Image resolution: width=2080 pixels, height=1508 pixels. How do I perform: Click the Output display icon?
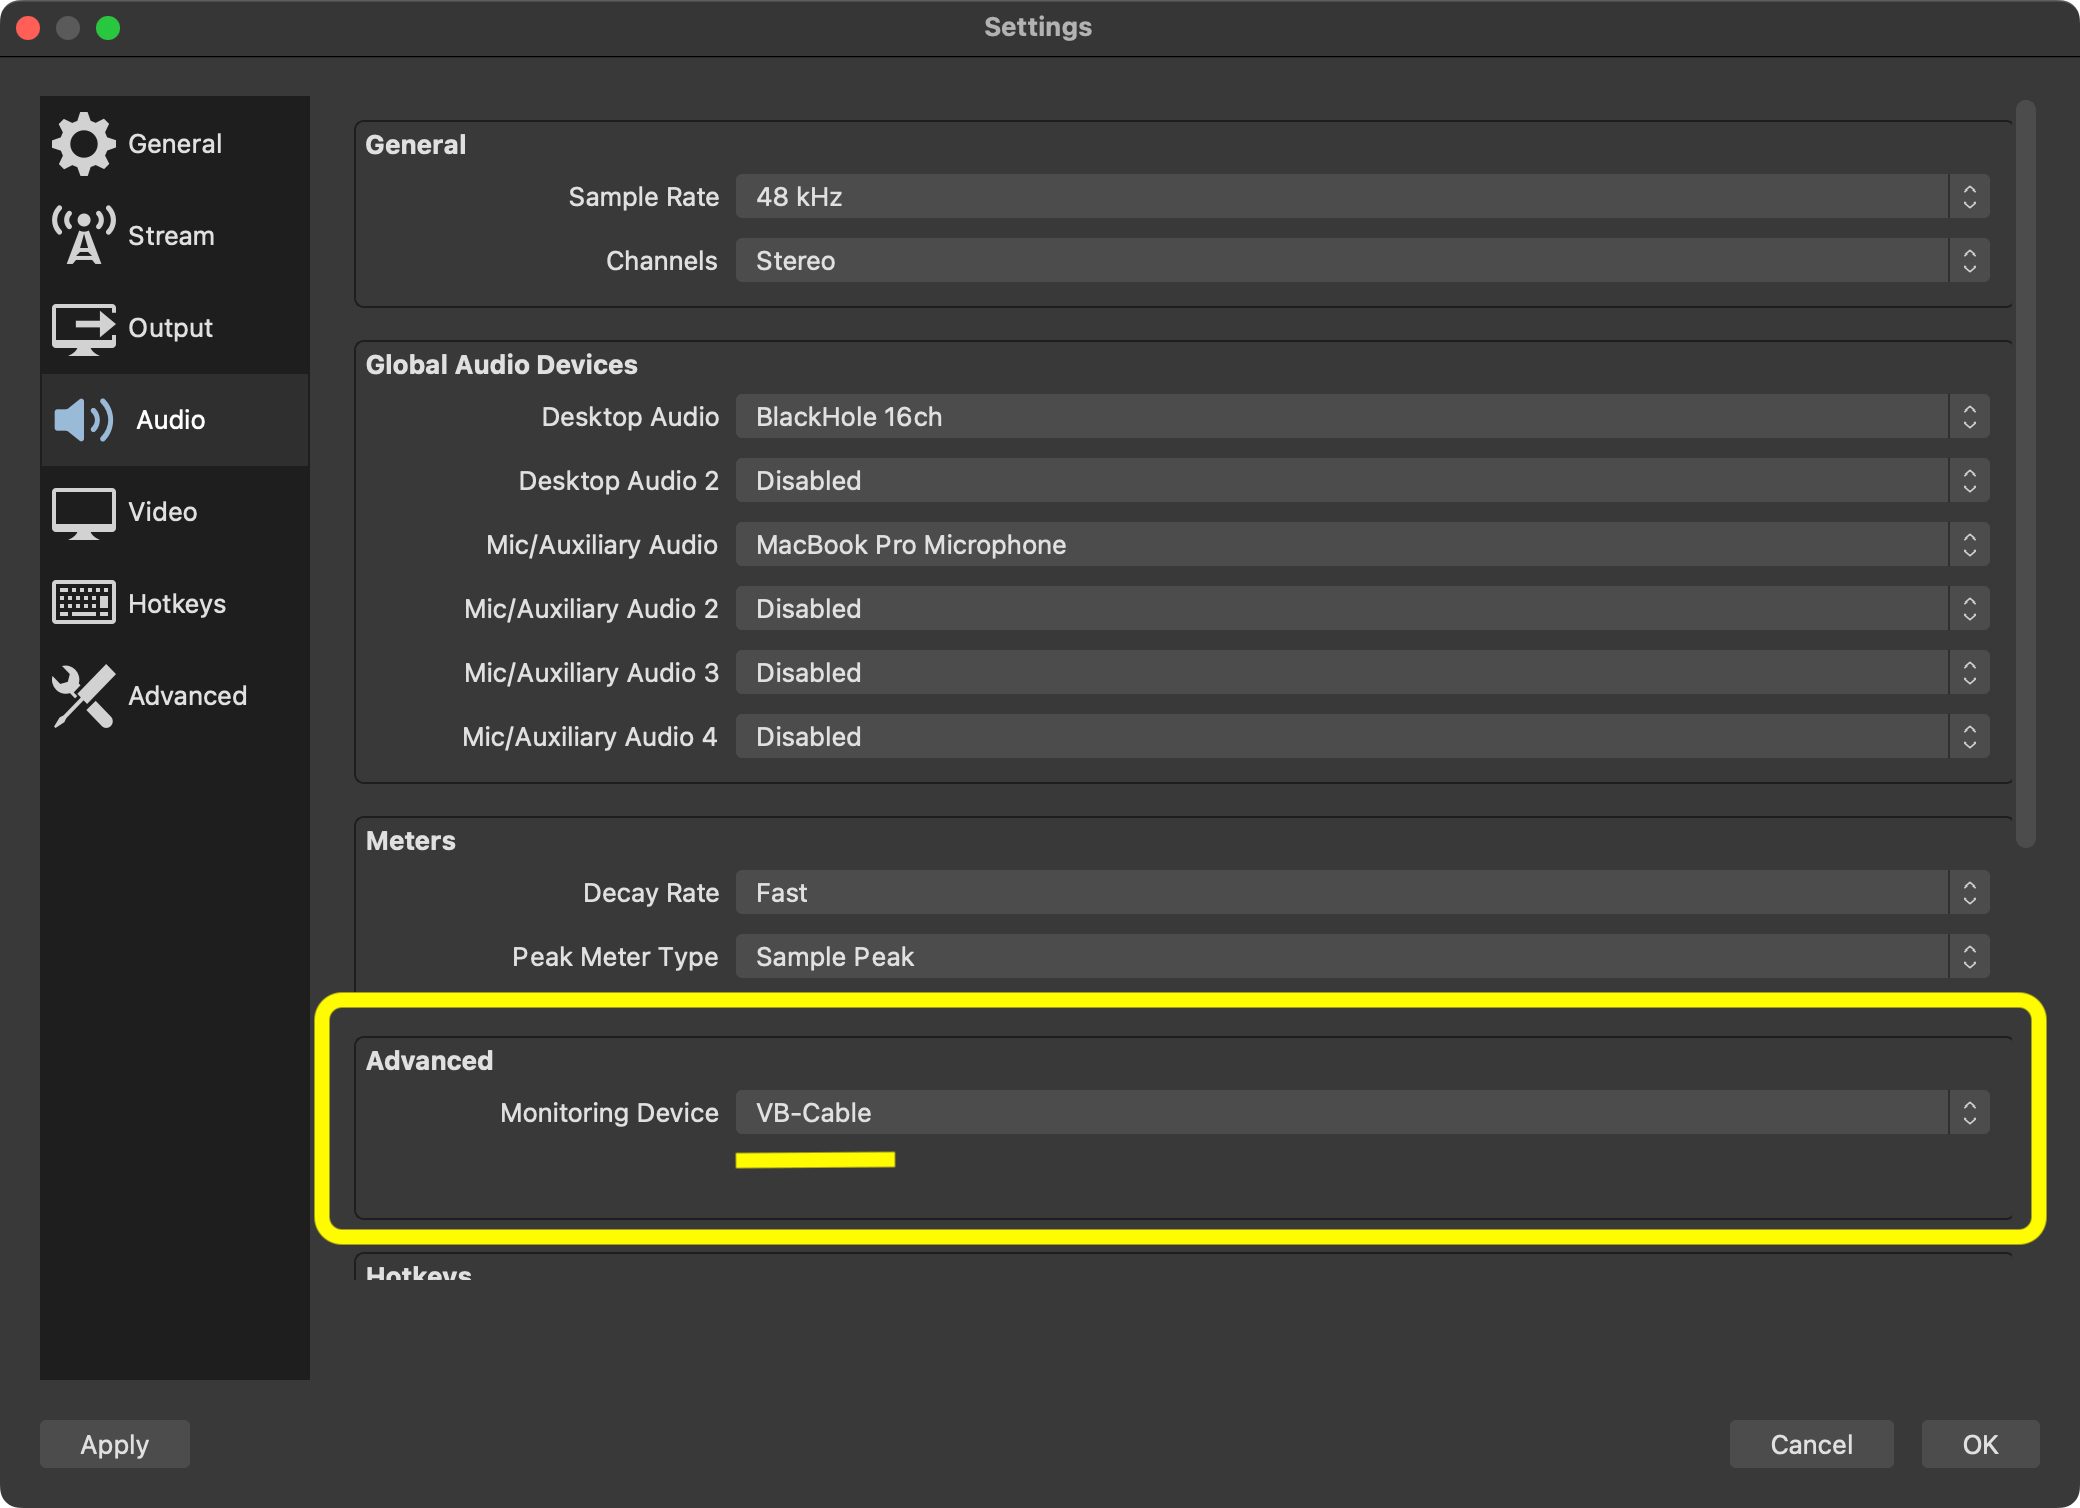84,327
